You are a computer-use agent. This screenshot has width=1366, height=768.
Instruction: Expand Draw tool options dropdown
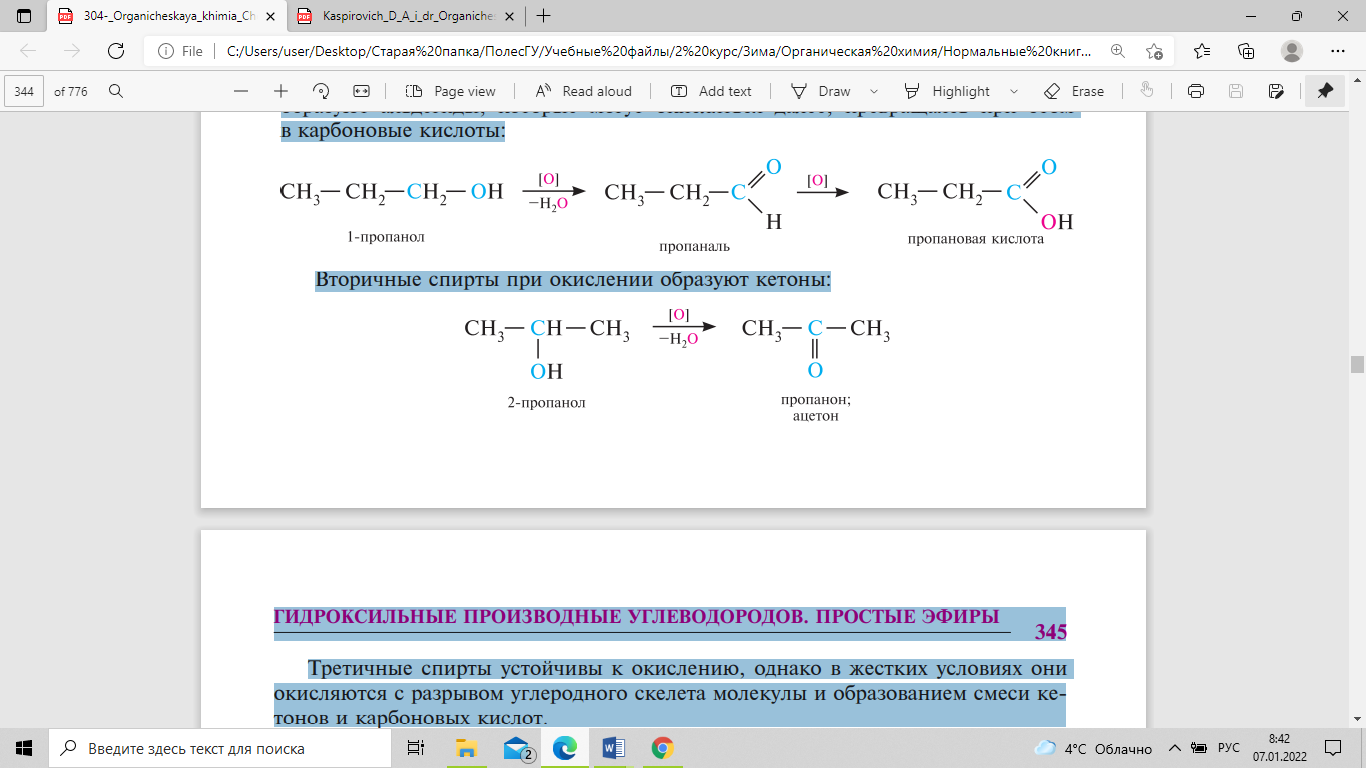tap(875, 91)
